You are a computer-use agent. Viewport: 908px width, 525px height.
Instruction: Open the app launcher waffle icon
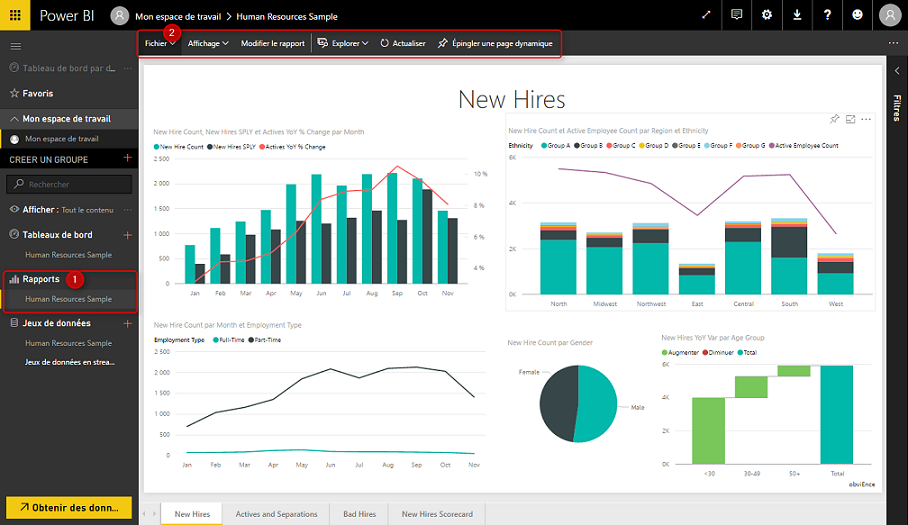click(15, 15)
